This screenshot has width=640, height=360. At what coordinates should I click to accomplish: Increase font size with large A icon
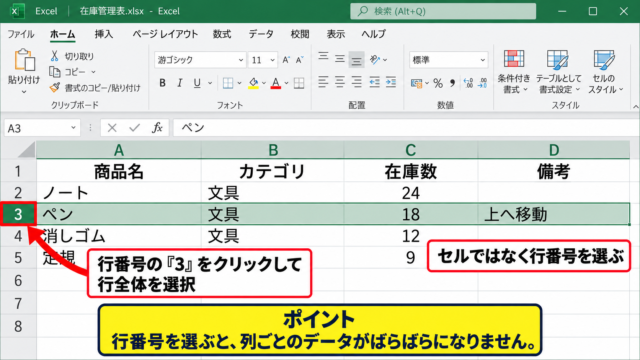coord(286,60)
